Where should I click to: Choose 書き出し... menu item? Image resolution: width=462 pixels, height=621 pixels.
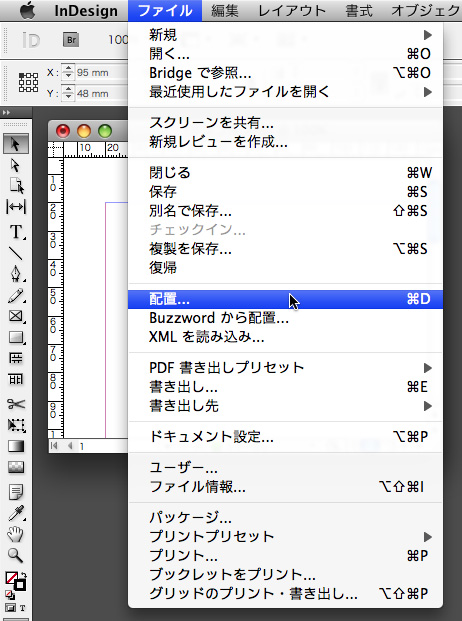pyautogui.click(x=285, y=387)
